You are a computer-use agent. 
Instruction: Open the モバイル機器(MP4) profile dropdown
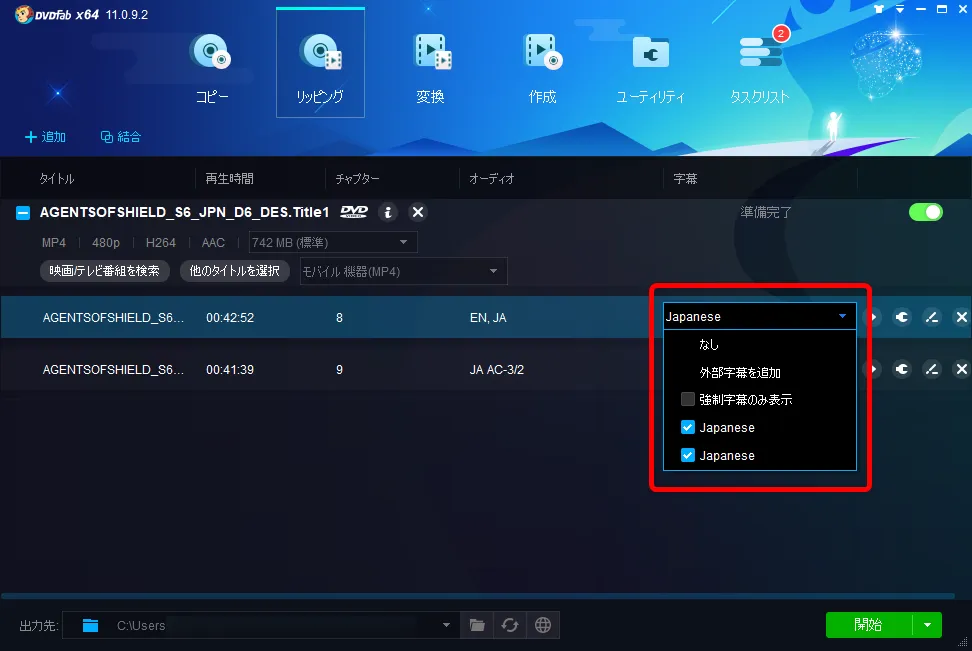(x=404, y=271)
